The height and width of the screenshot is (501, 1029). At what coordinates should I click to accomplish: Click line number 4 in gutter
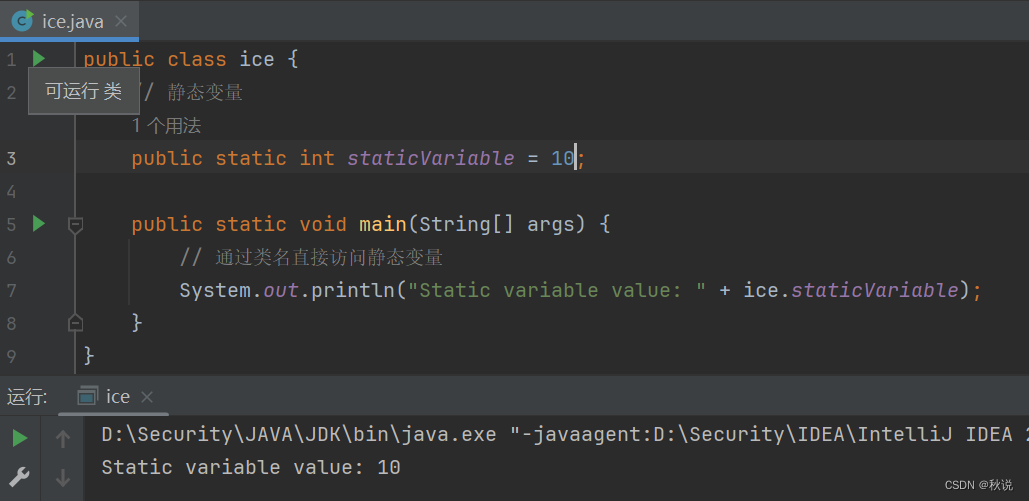coord(11,192)
